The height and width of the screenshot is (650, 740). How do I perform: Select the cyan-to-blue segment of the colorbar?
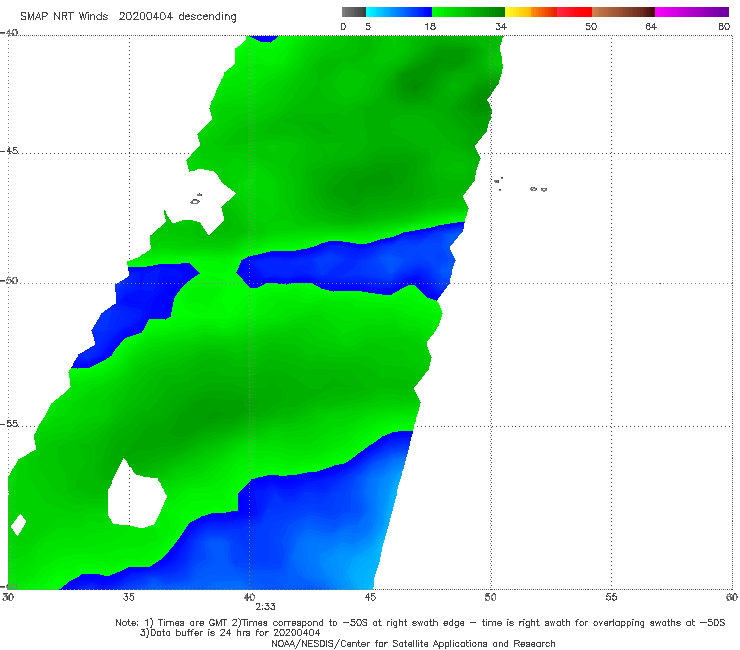point(399,12)
